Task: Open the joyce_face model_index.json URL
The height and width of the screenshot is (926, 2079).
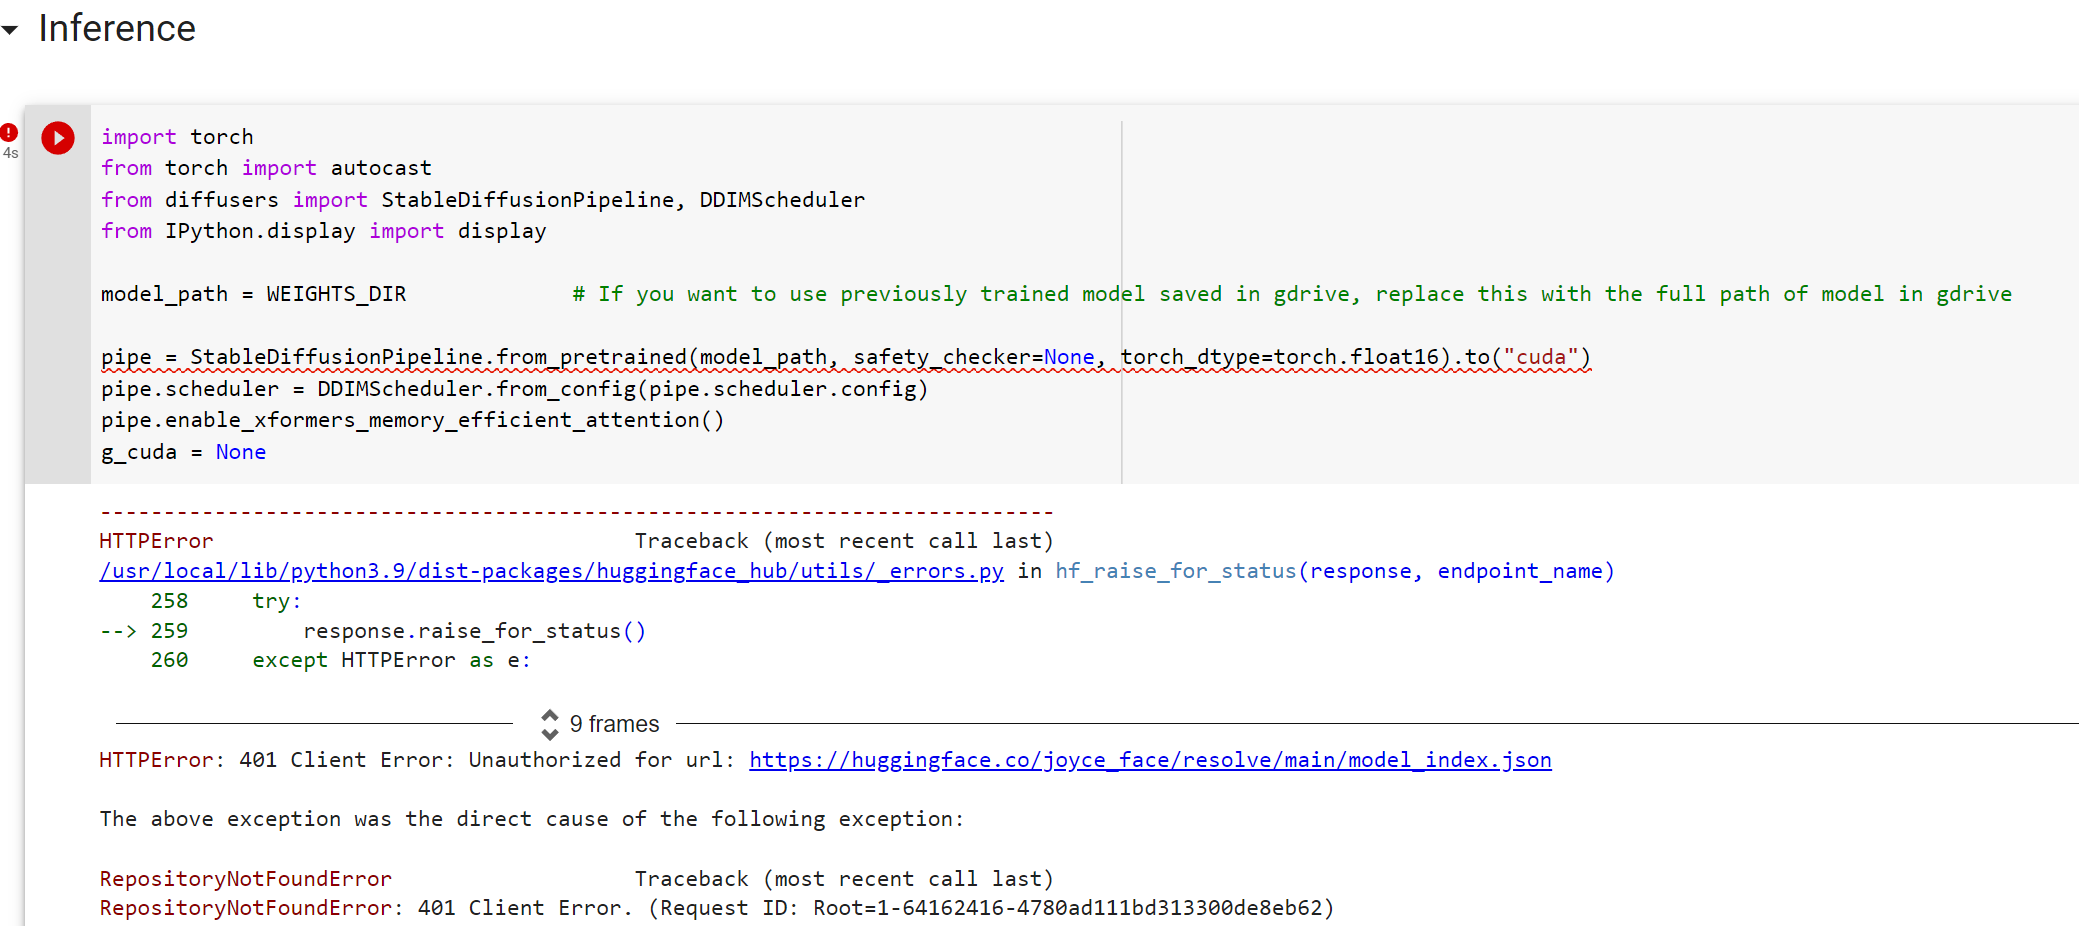Action: pos(1150,760)
